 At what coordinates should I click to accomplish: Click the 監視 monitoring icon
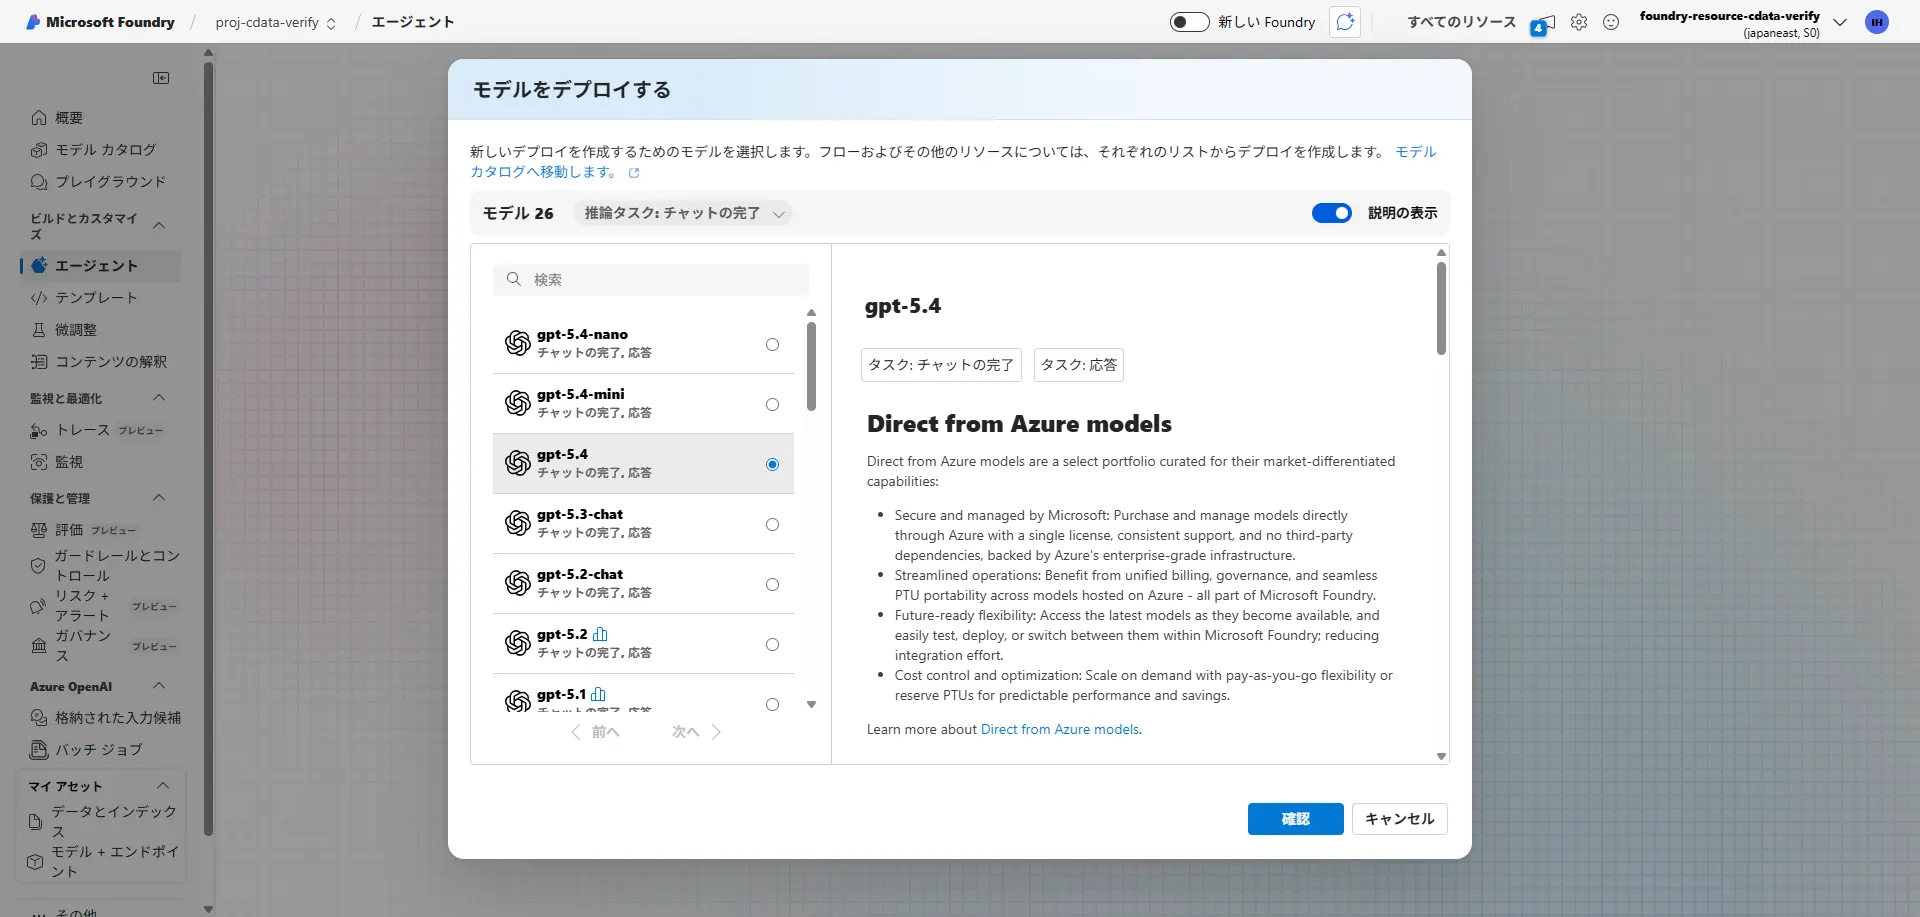(39, 462)
